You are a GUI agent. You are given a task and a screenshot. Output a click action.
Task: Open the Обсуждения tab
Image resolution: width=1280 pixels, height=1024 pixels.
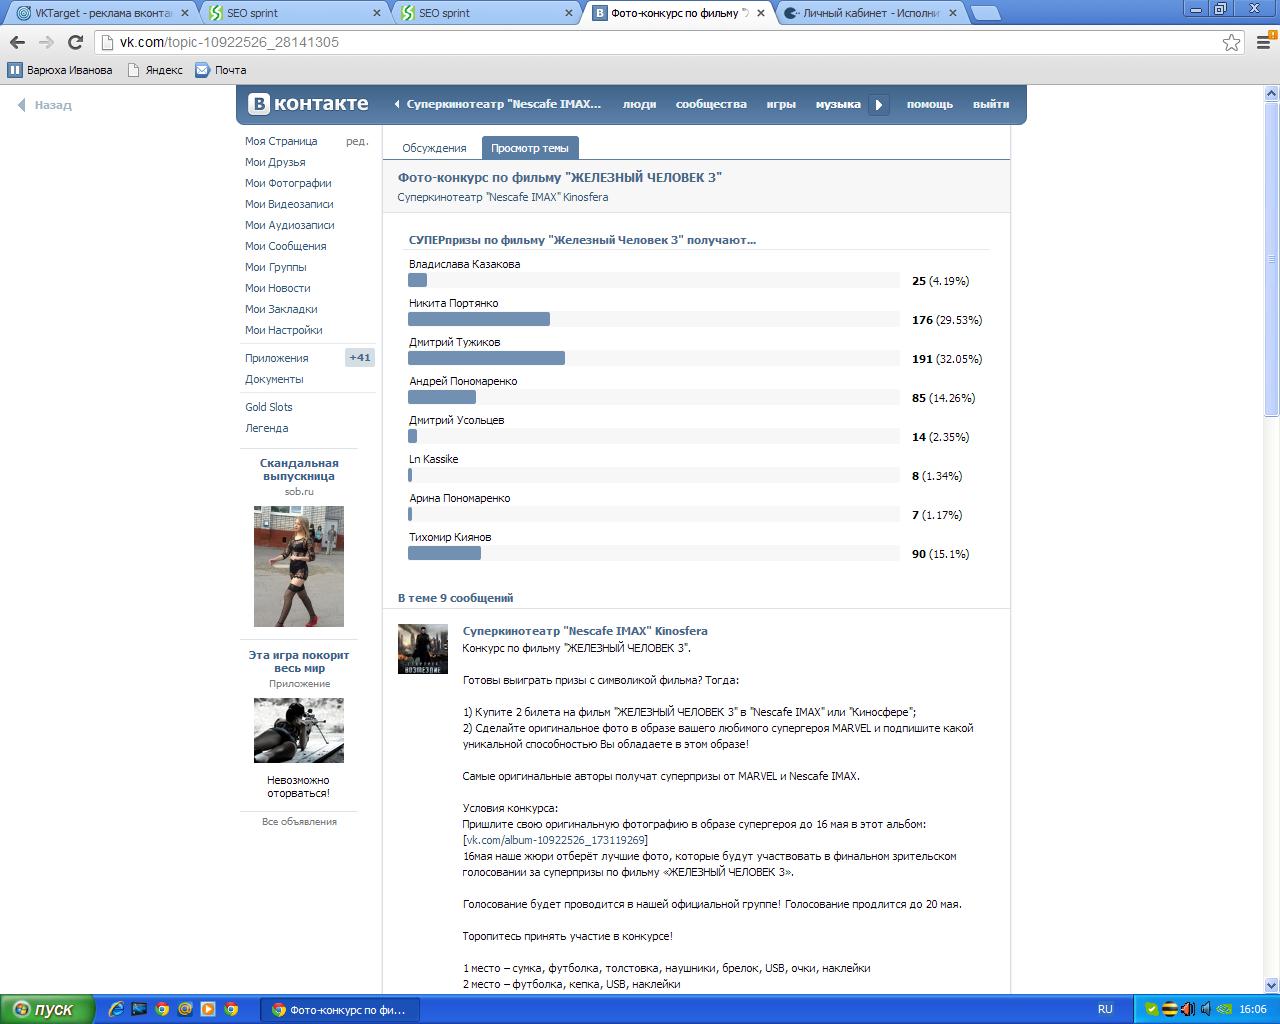tap(434, 148)
